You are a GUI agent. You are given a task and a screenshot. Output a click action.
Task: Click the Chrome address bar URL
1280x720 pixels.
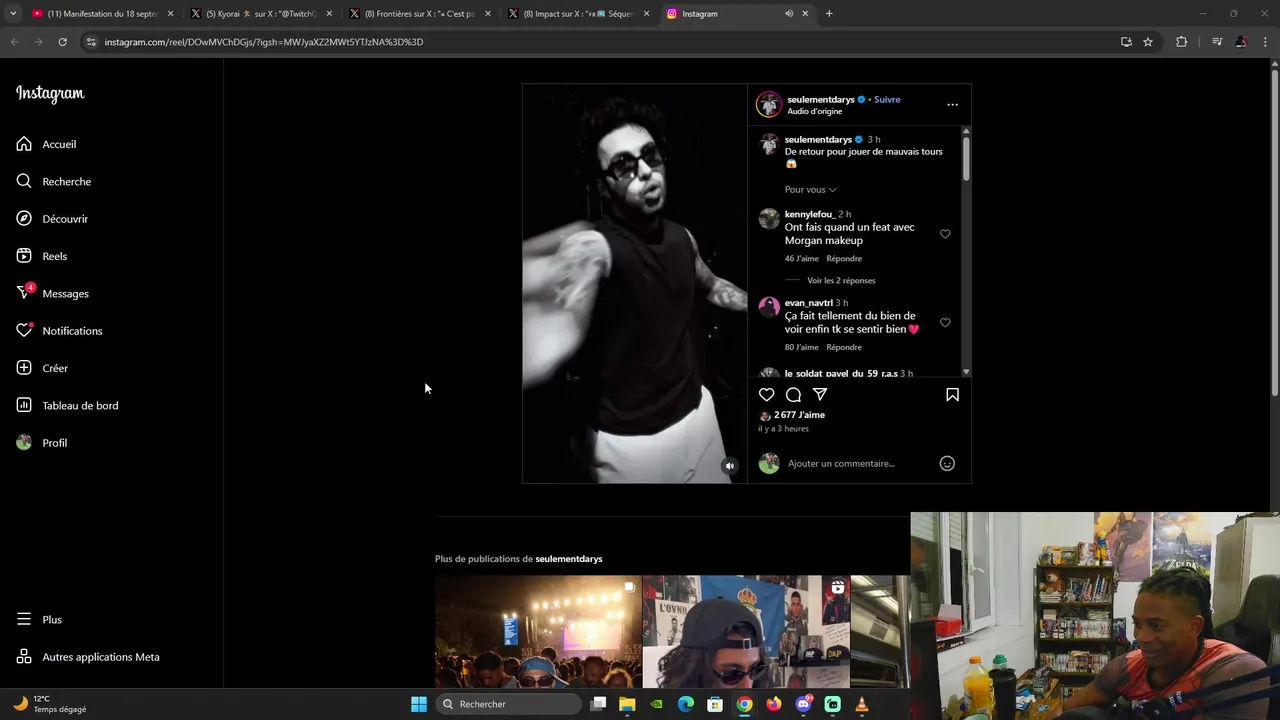point(264,42)
